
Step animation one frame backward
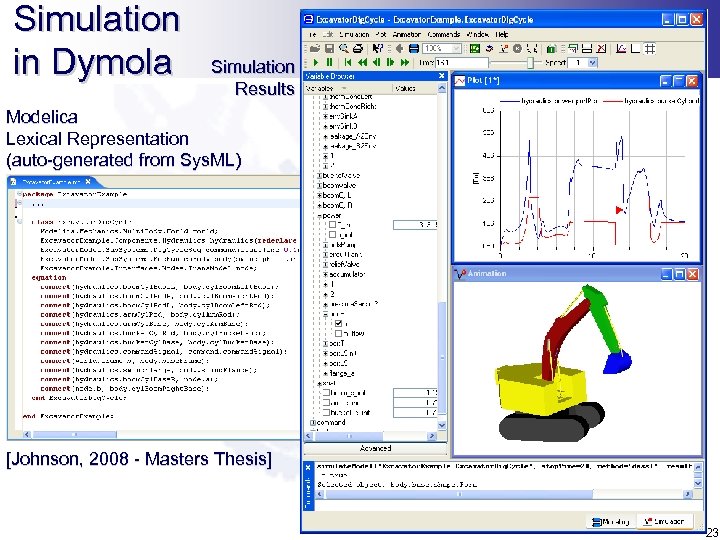coord(377,62)
